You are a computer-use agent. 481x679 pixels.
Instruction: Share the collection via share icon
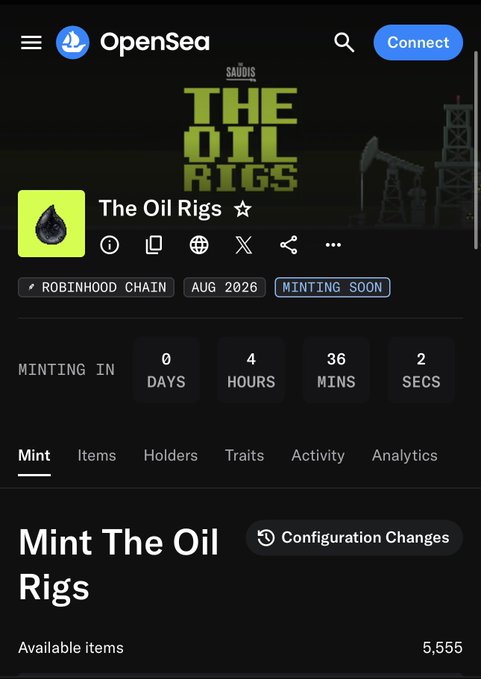(x=288, y=245)
